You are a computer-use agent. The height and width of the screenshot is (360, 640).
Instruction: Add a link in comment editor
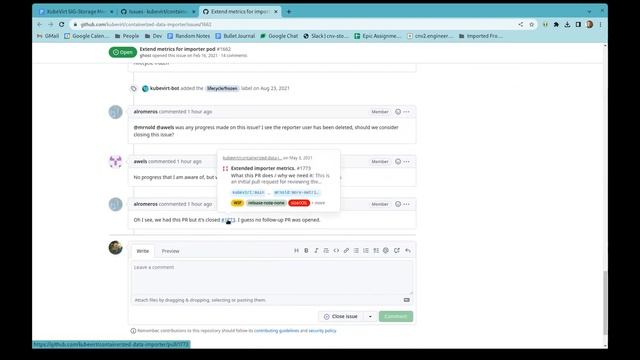346,251
